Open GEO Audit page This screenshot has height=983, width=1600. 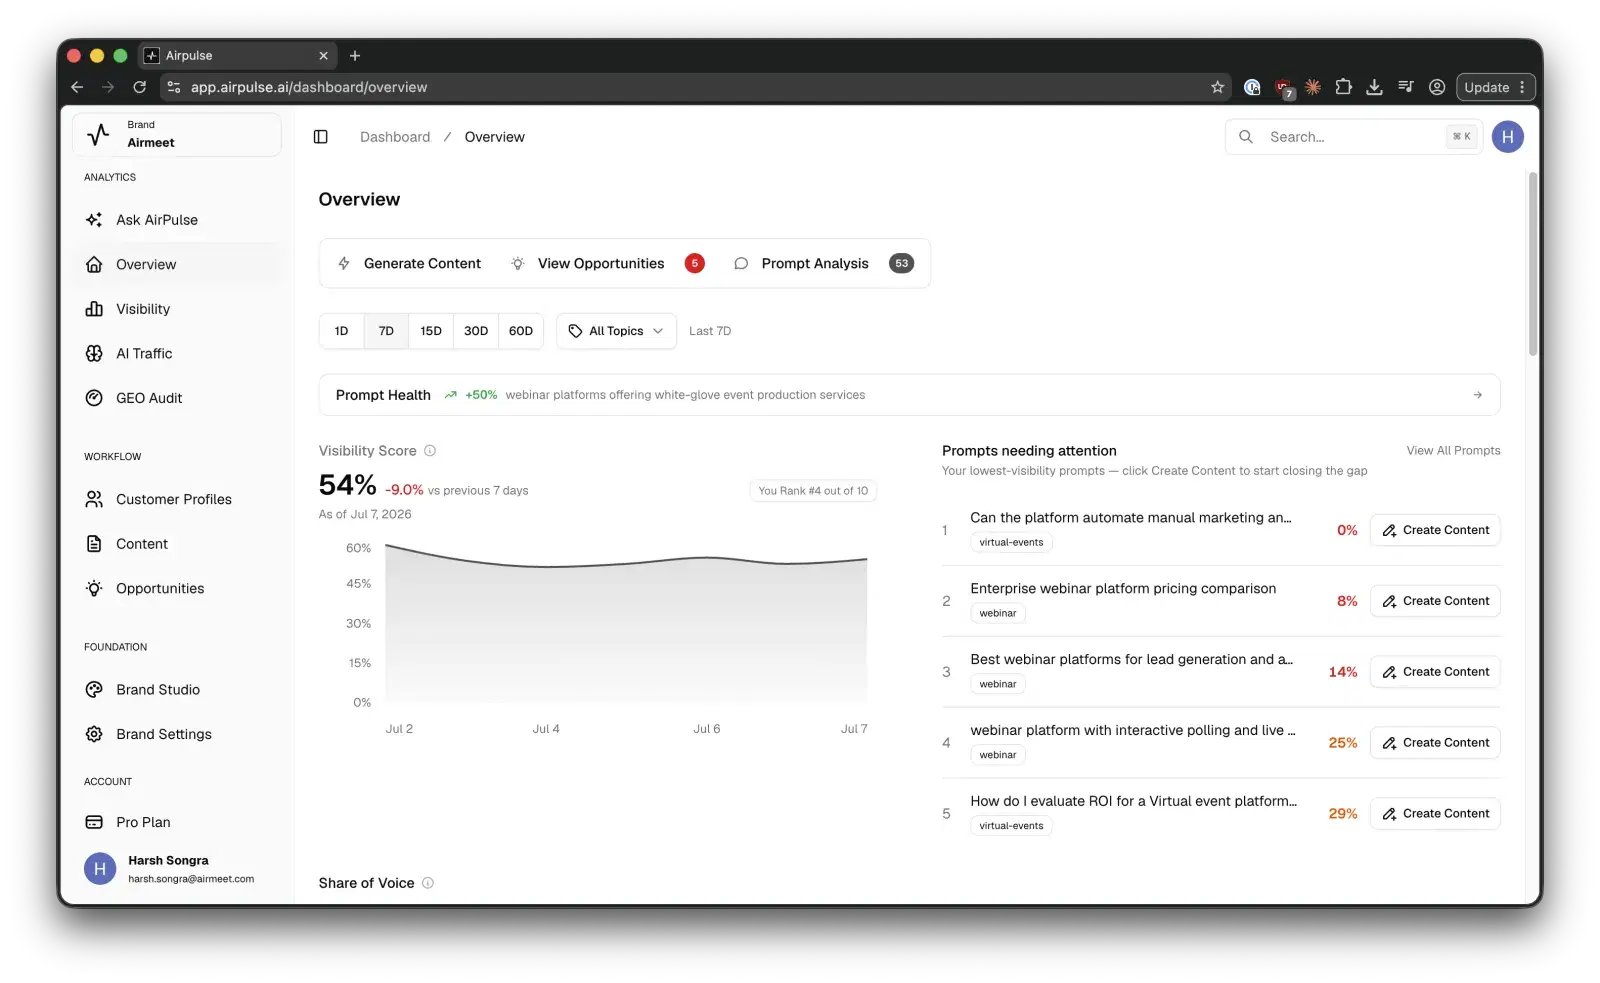pyautogui.click(x=177, y=398)
